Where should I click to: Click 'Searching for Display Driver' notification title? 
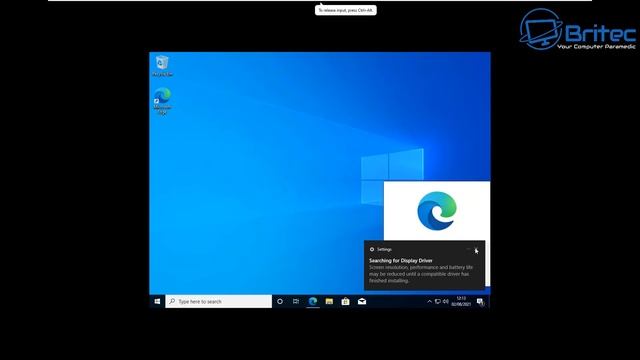(x=400, y=260)
